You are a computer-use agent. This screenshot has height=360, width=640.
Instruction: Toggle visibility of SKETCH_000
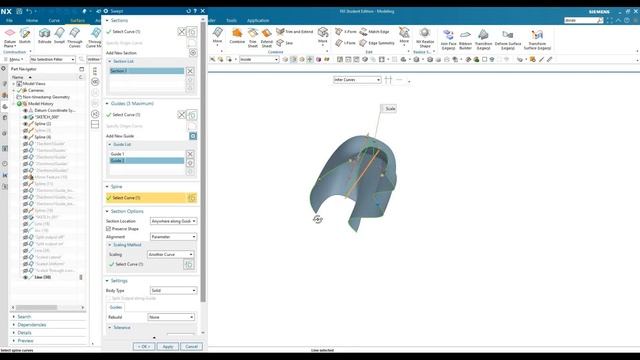[x=25, y=117]
